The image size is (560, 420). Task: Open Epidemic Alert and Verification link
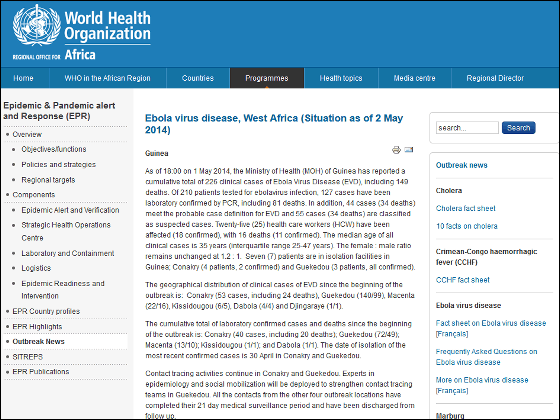coord(70,210)
